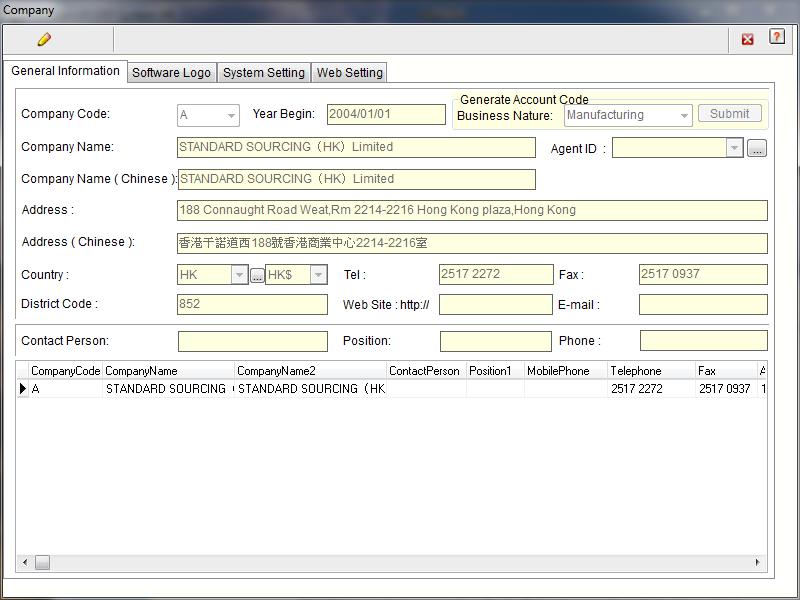Expand the HK$ currency dropdown
This screenshot has height=600, width=800.
[318, 275]
